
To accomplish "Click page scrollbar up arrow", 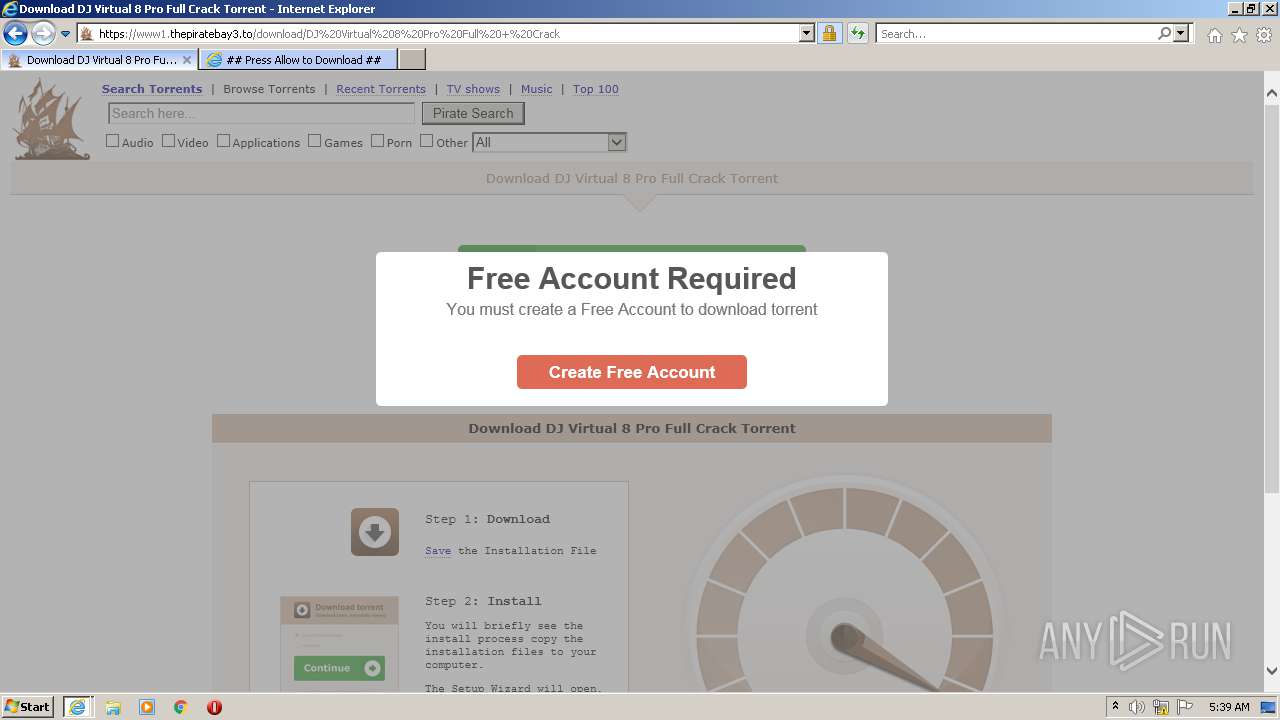I will tap(1272, 94).
